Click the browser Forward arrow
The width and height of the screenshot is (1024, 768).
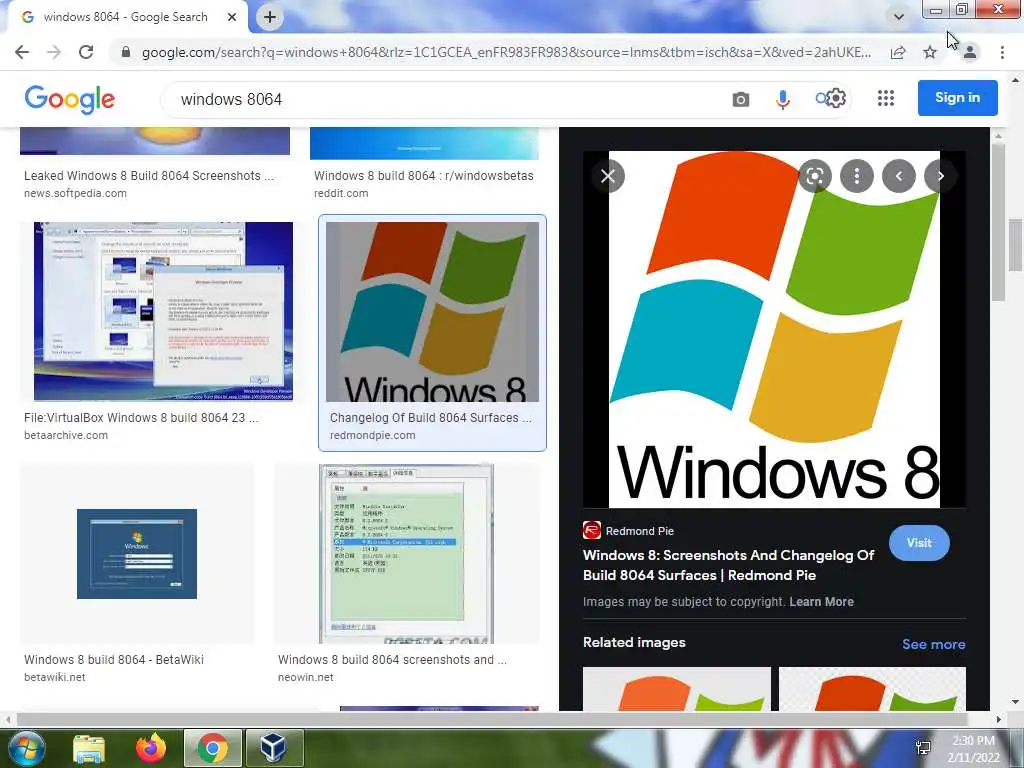(x=54, y=52)
